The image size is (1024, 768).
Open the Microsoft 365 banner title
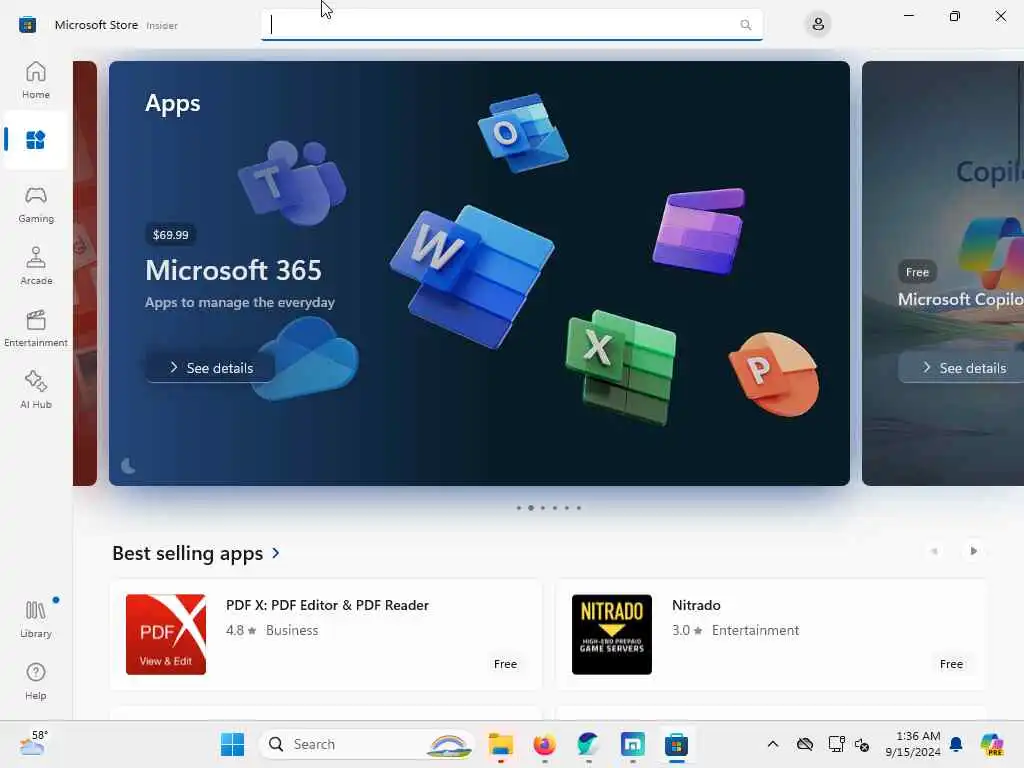(233, 270)
